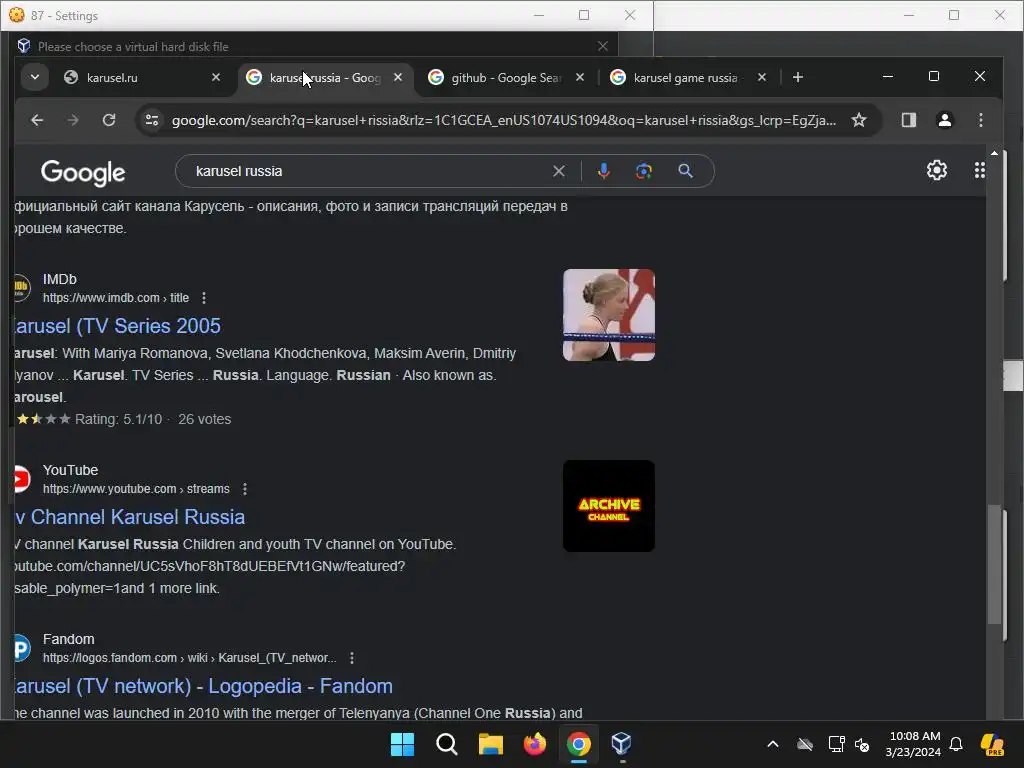Clear the search query with X

click(x=559, y=171)
